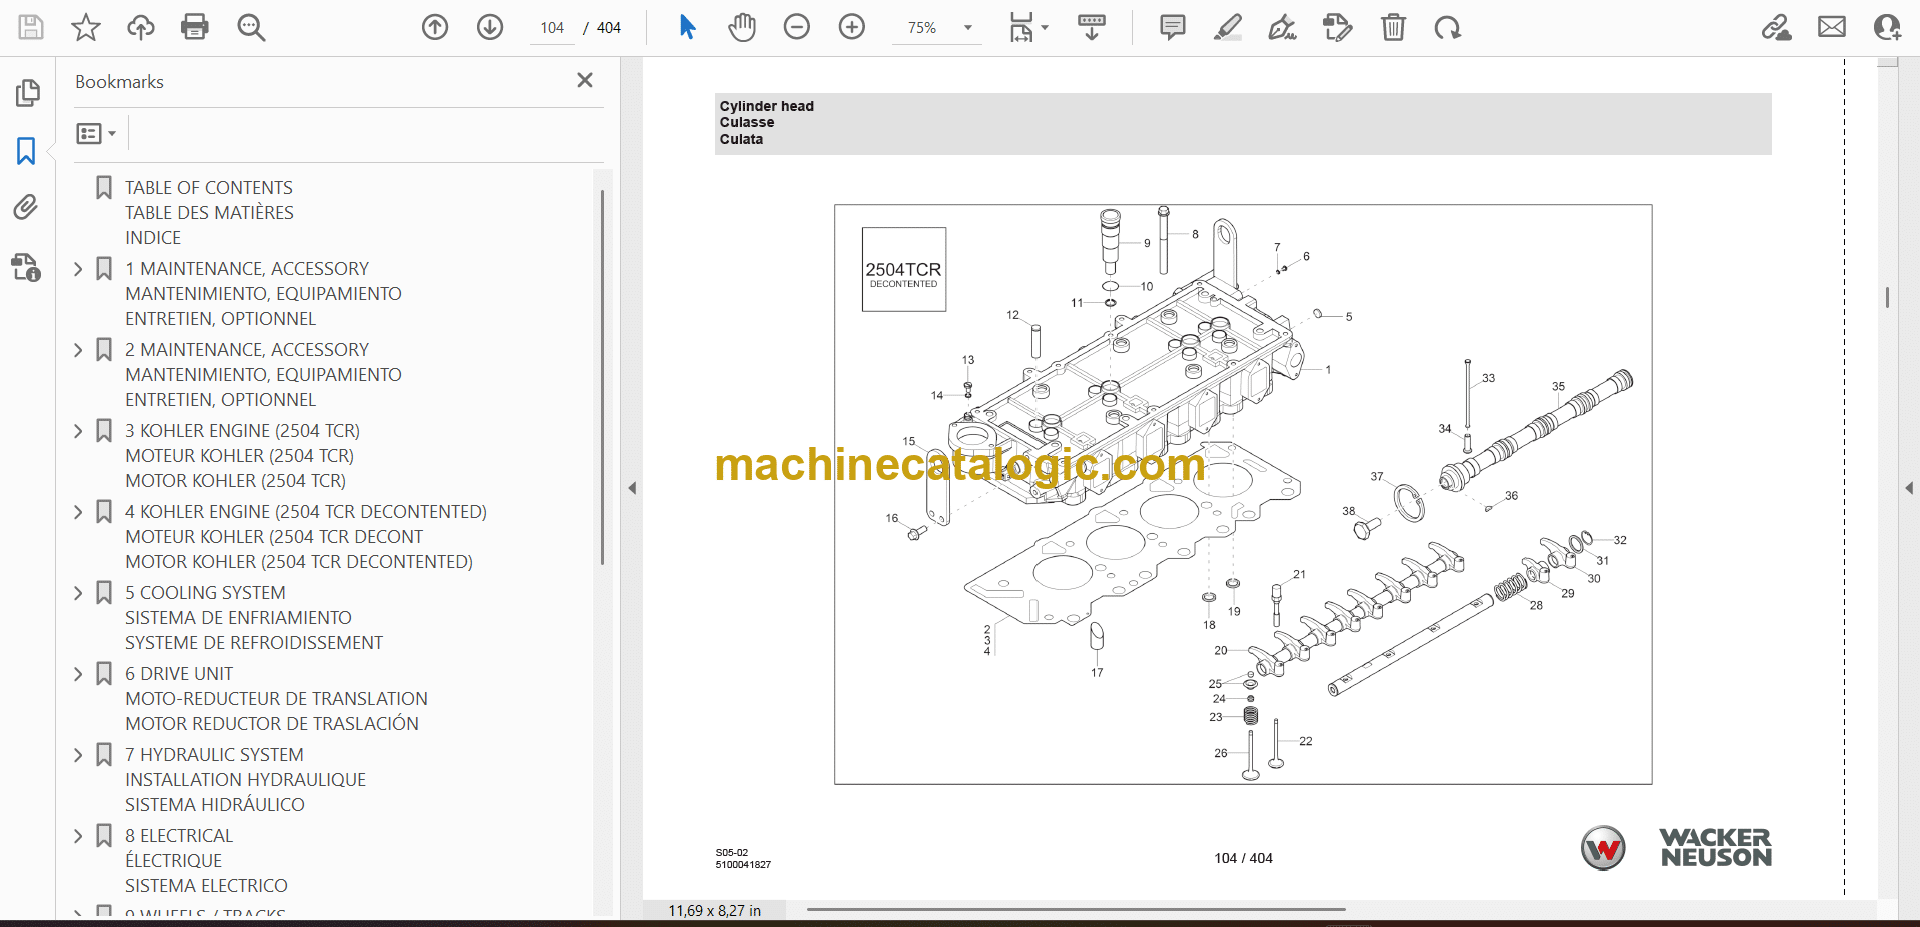Close the Bookmarks panel

point(585,80)
